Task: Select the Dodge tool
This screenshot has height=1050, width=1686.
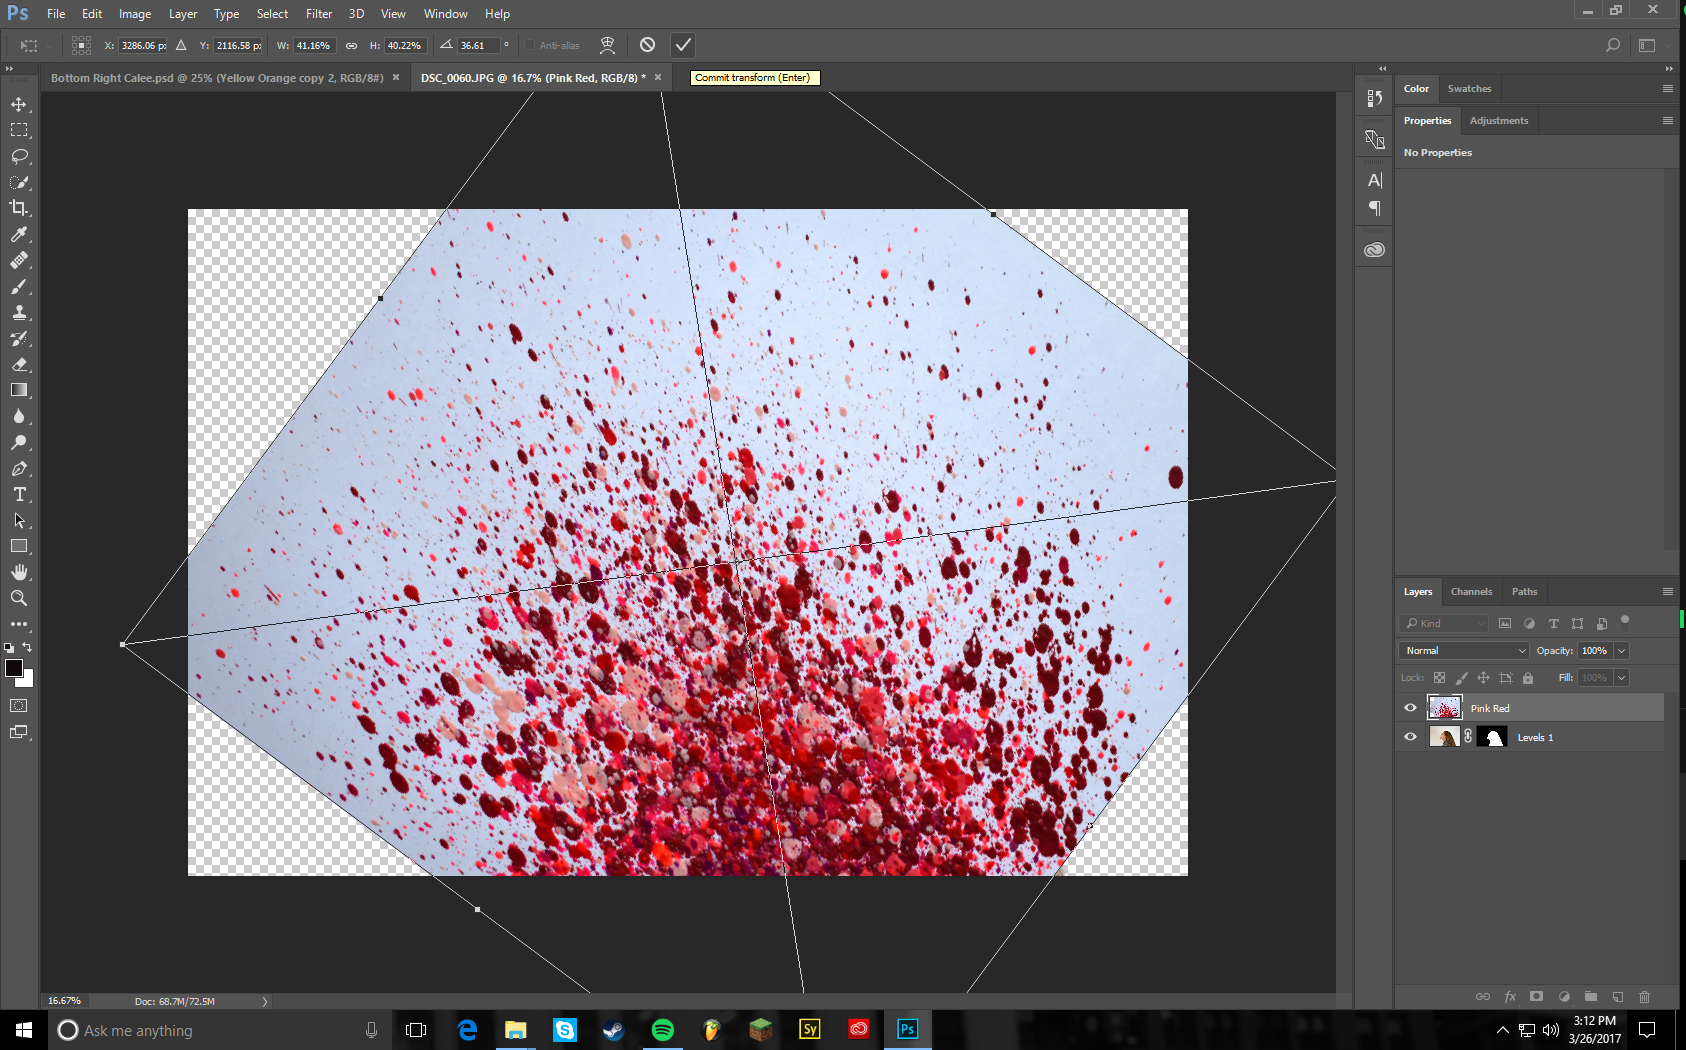Action: point(19,442)
